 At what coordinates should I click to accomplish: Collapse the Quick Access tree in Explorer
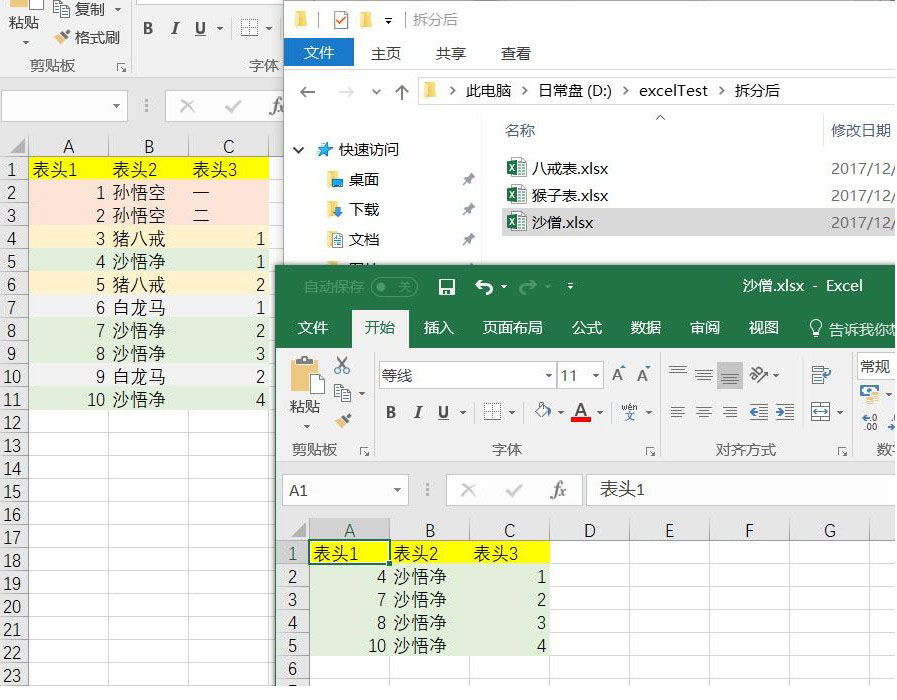point(298,150)
